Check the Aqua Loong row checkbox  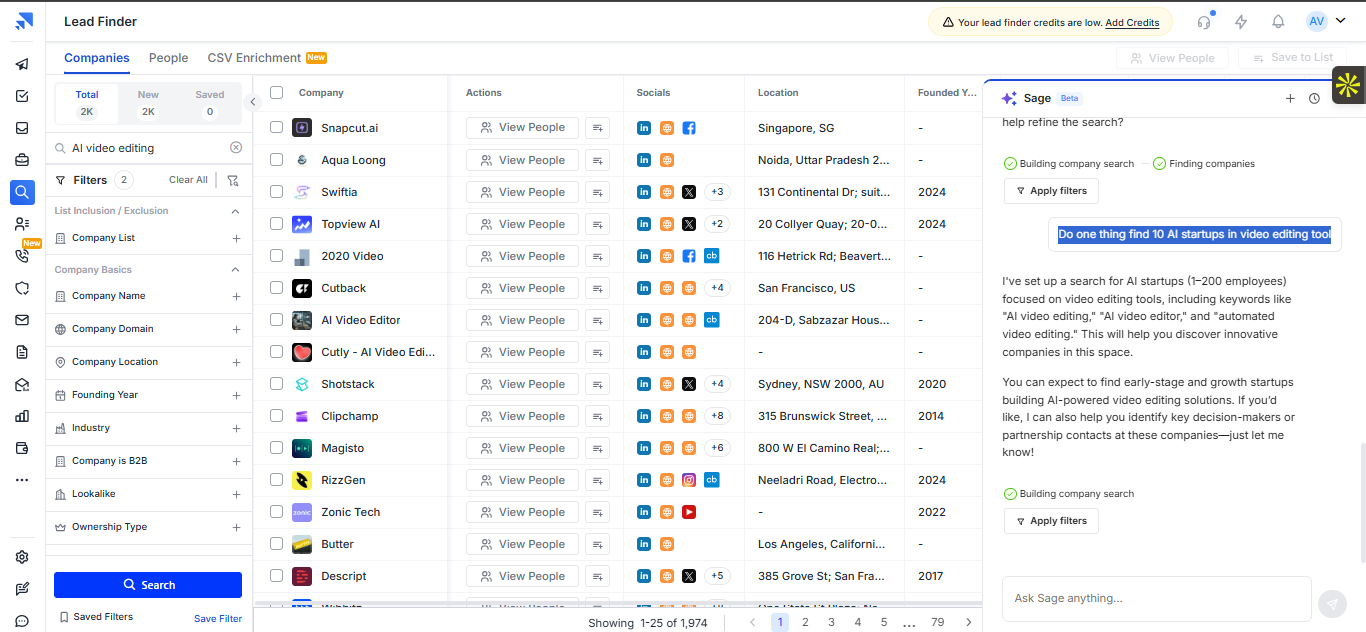[277, 159]
